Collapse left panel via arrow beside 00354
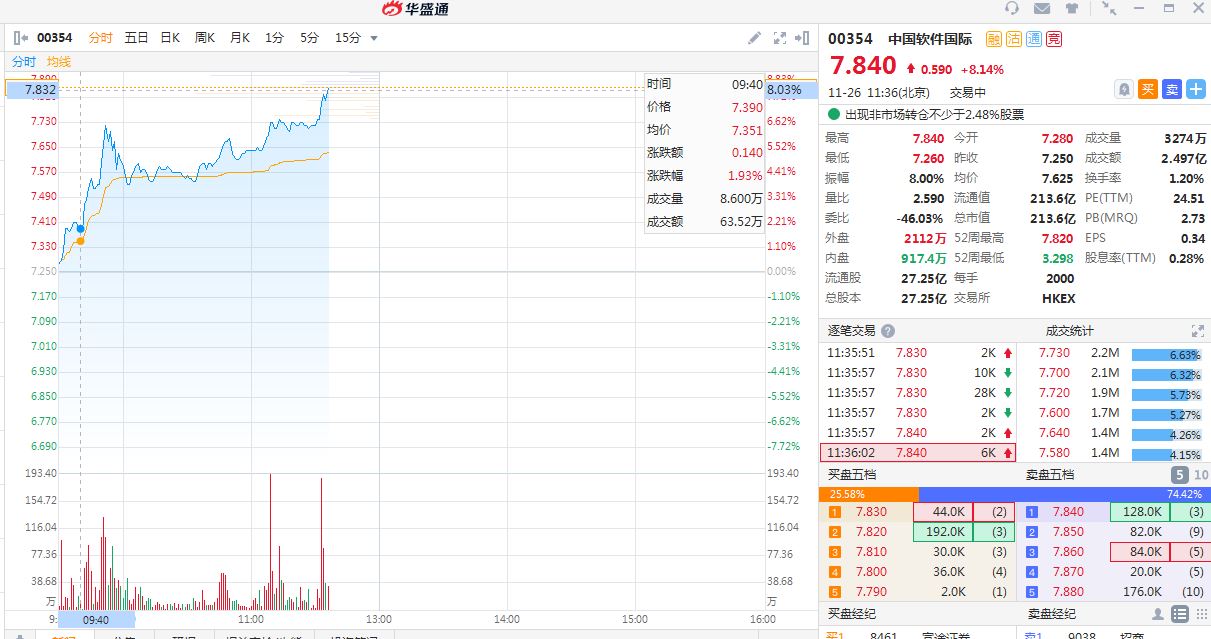The image size is (1211, 639). tap(21, 38)
